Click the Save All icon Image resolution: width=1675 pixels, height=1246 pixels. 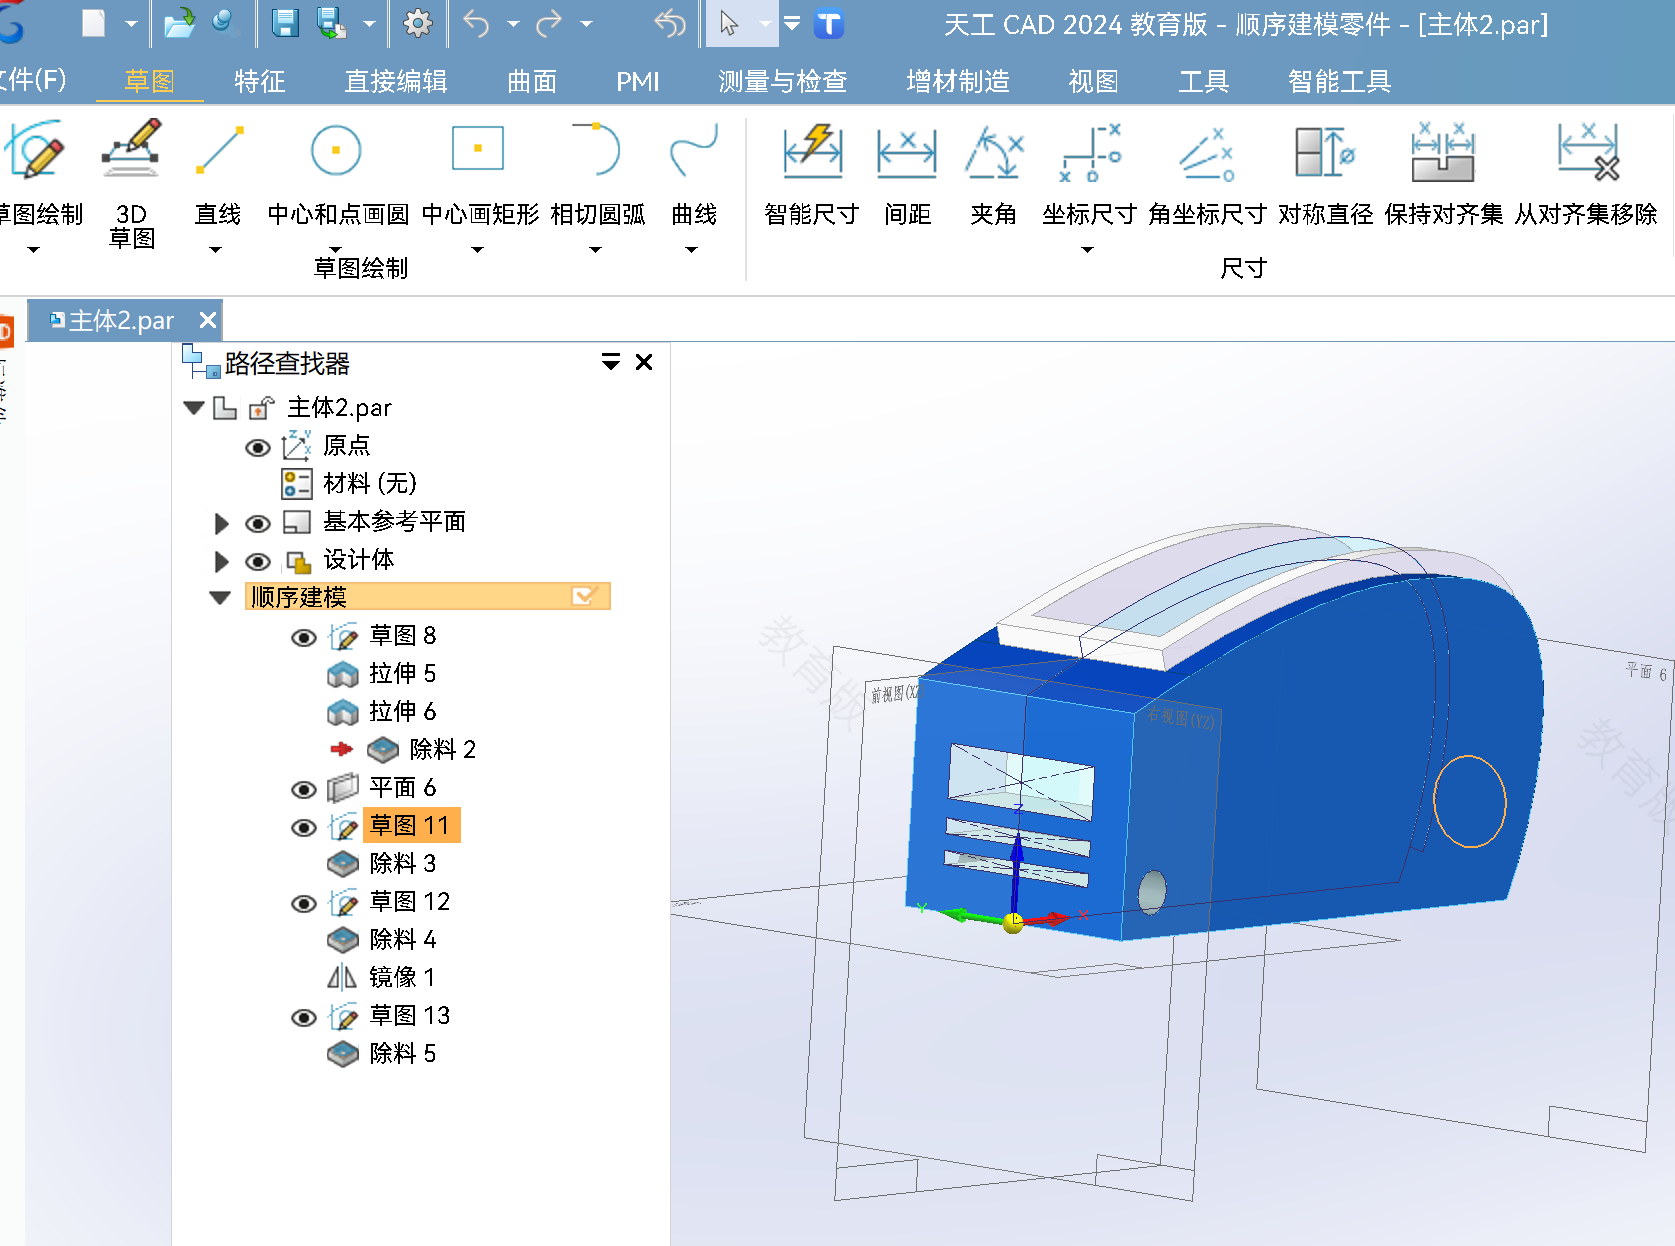(331, 23)
